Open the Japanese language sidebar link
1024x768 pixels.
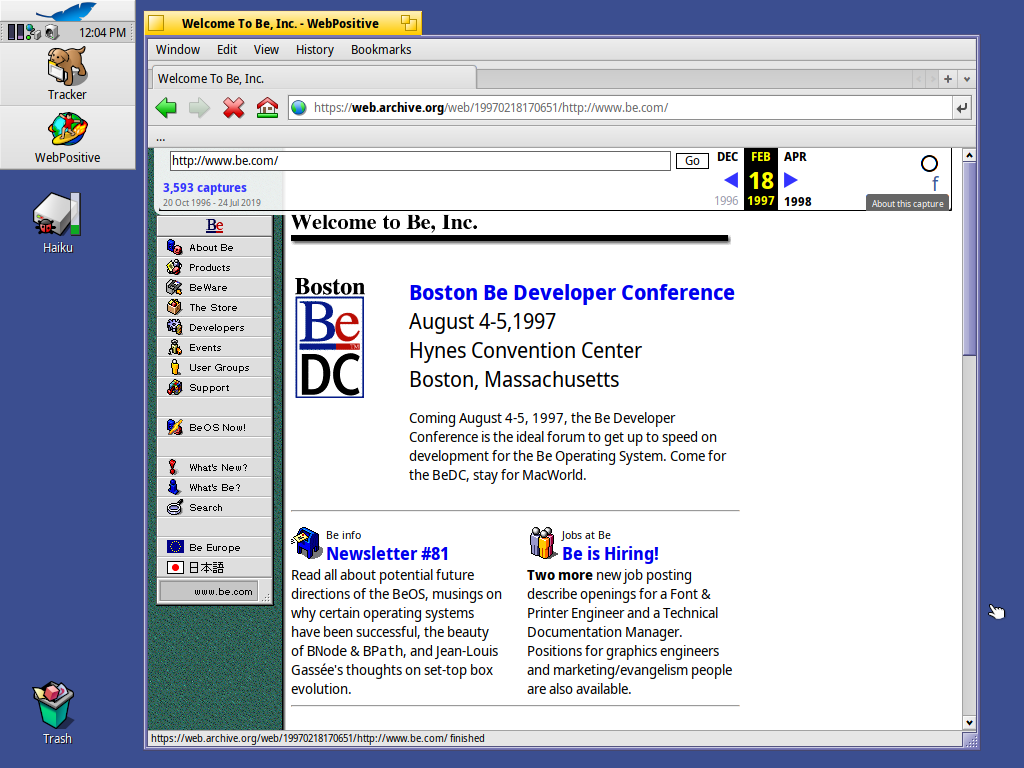pyautogui.click(x=214, y=568)
